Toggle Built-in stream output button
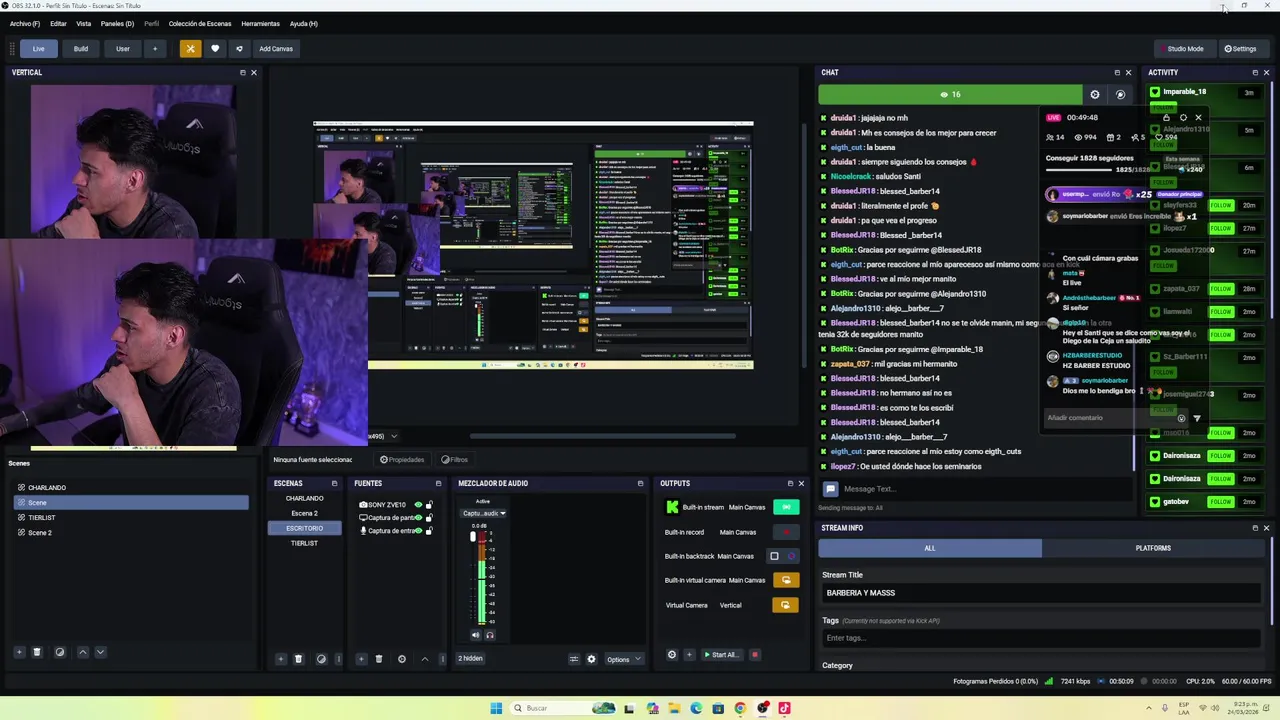Screen dimensions: 1280x720 (x=786, y=507)
